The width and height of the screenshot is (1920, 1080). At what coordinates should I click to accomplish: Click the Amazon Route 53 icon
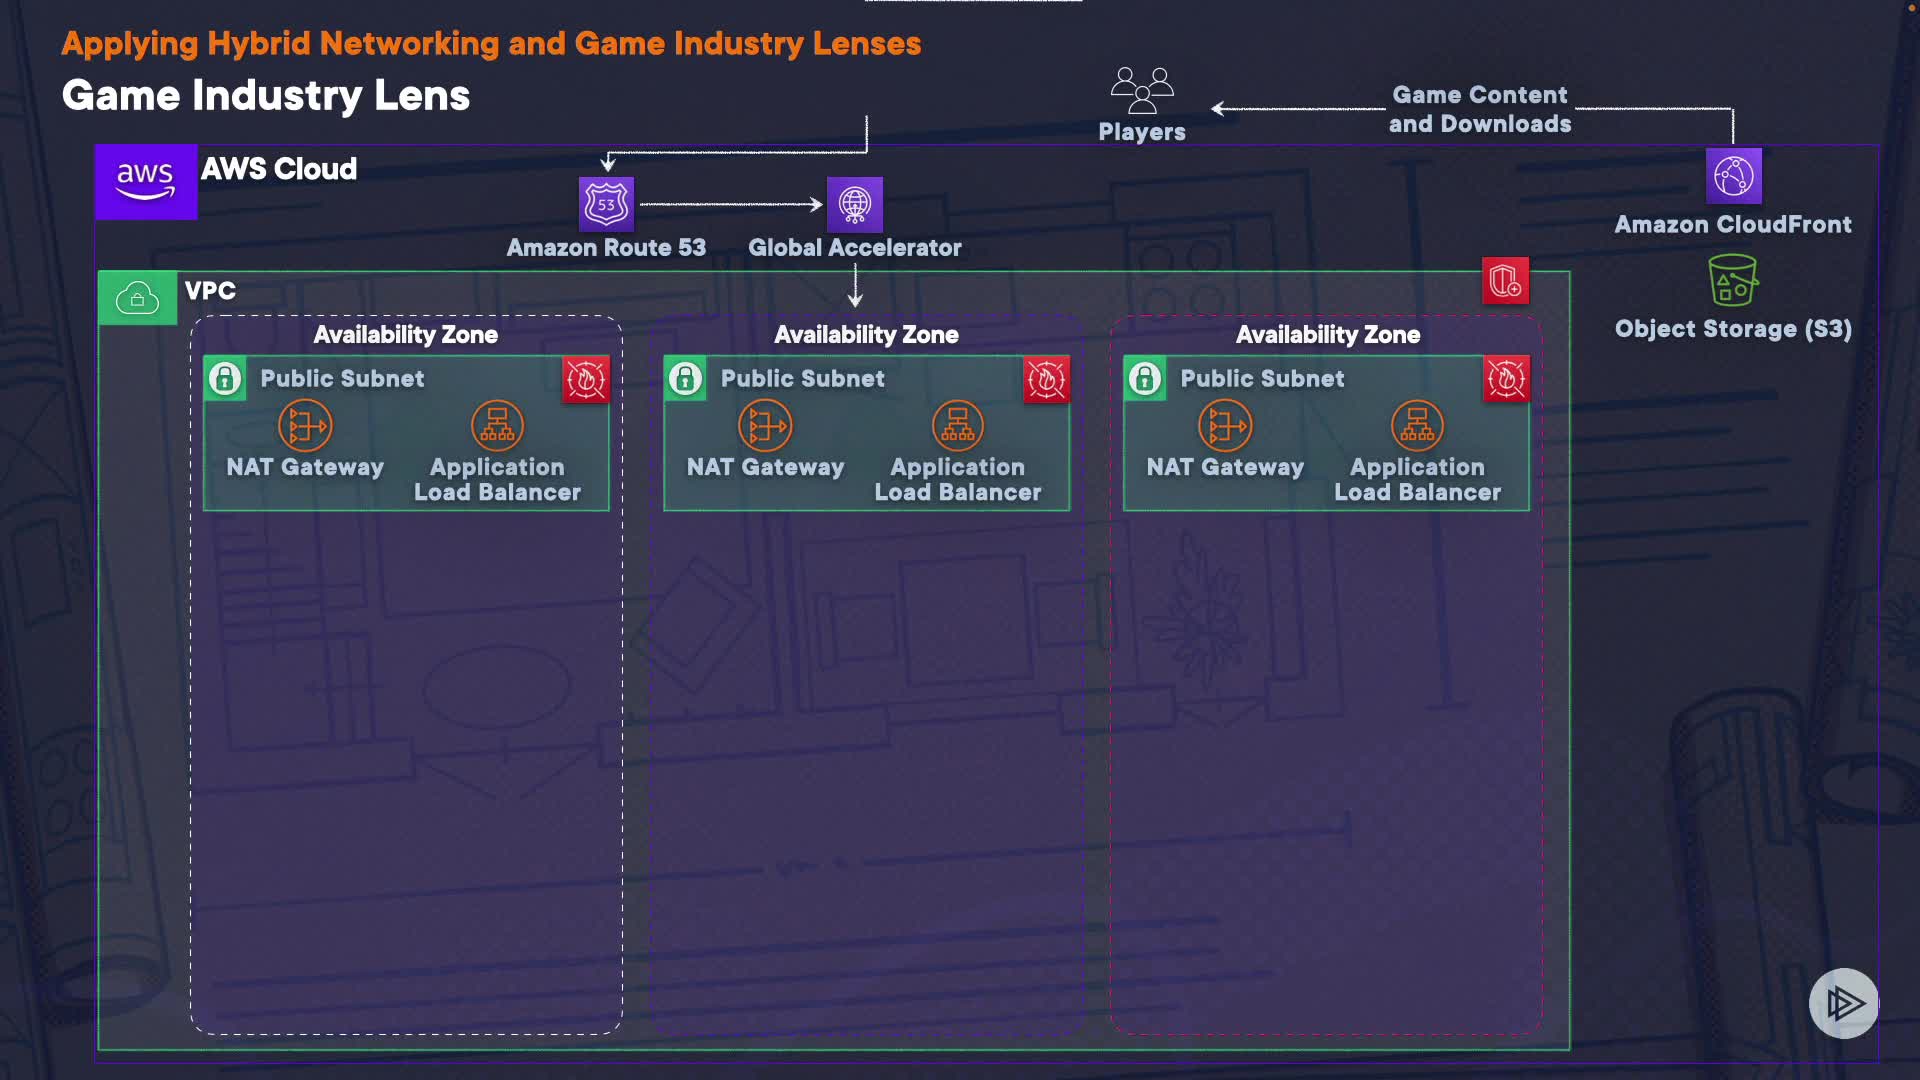pyautogui.click(x=606, y=204)
